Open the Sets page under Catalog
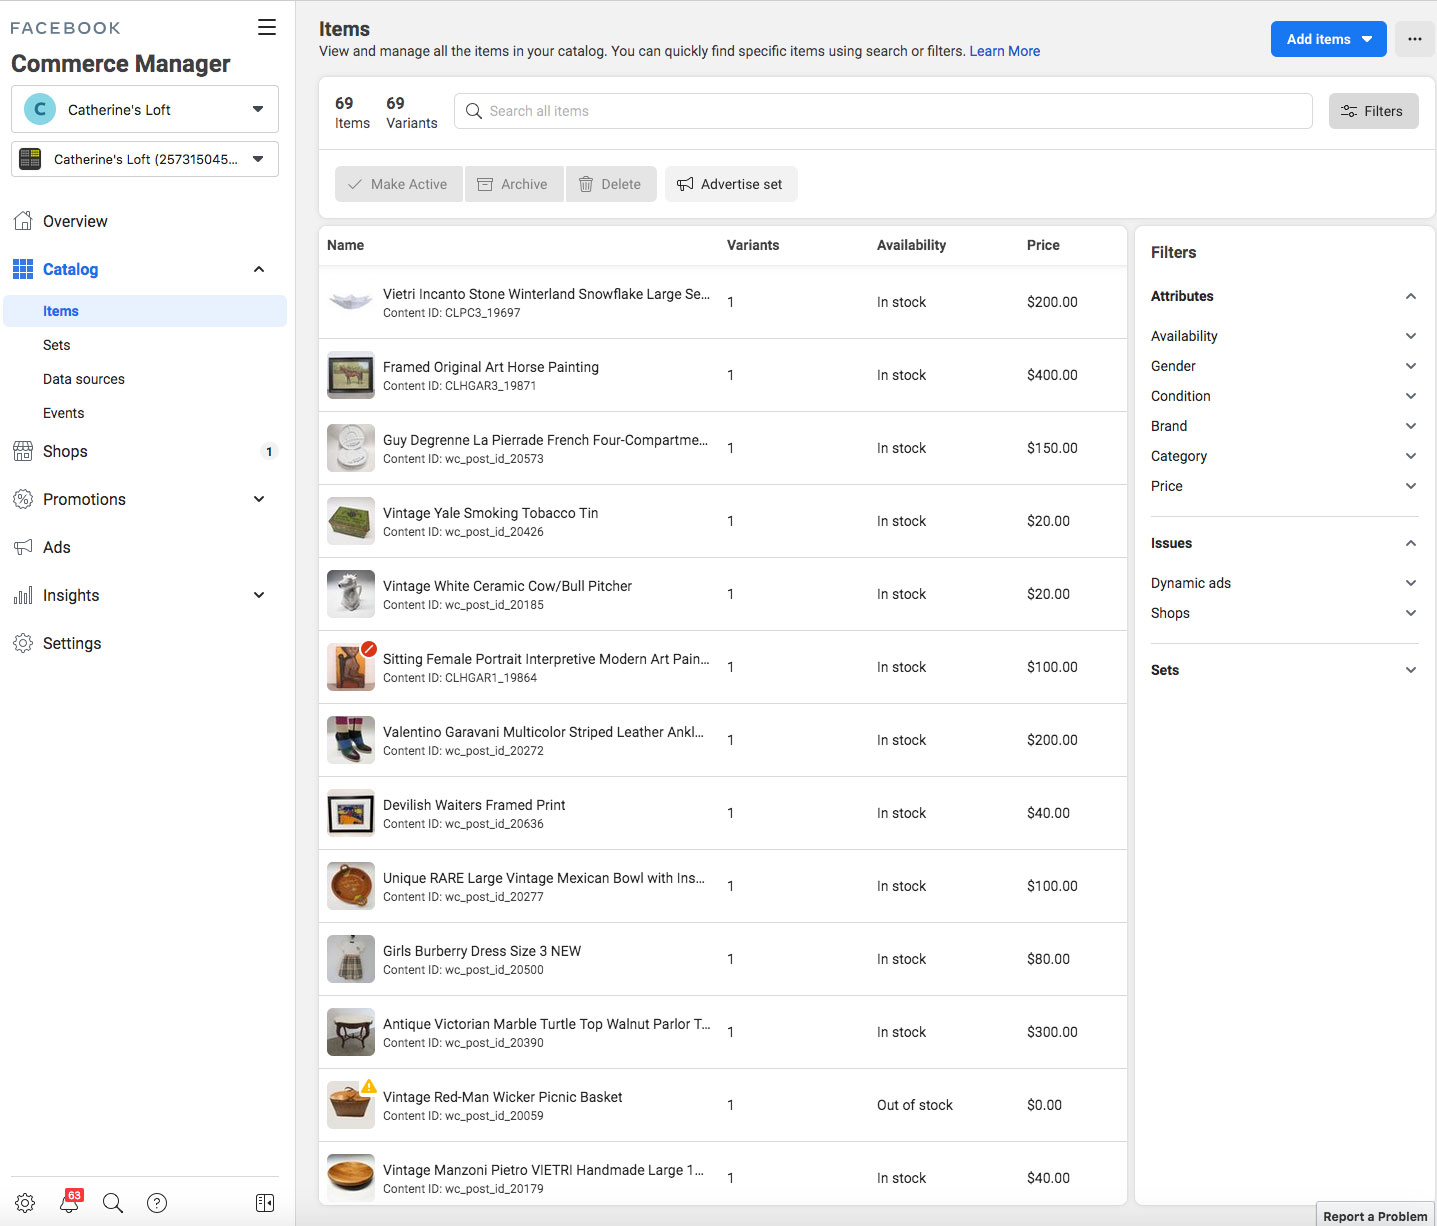This screenshot has height=1226, width=1437. tap(57, 345)
